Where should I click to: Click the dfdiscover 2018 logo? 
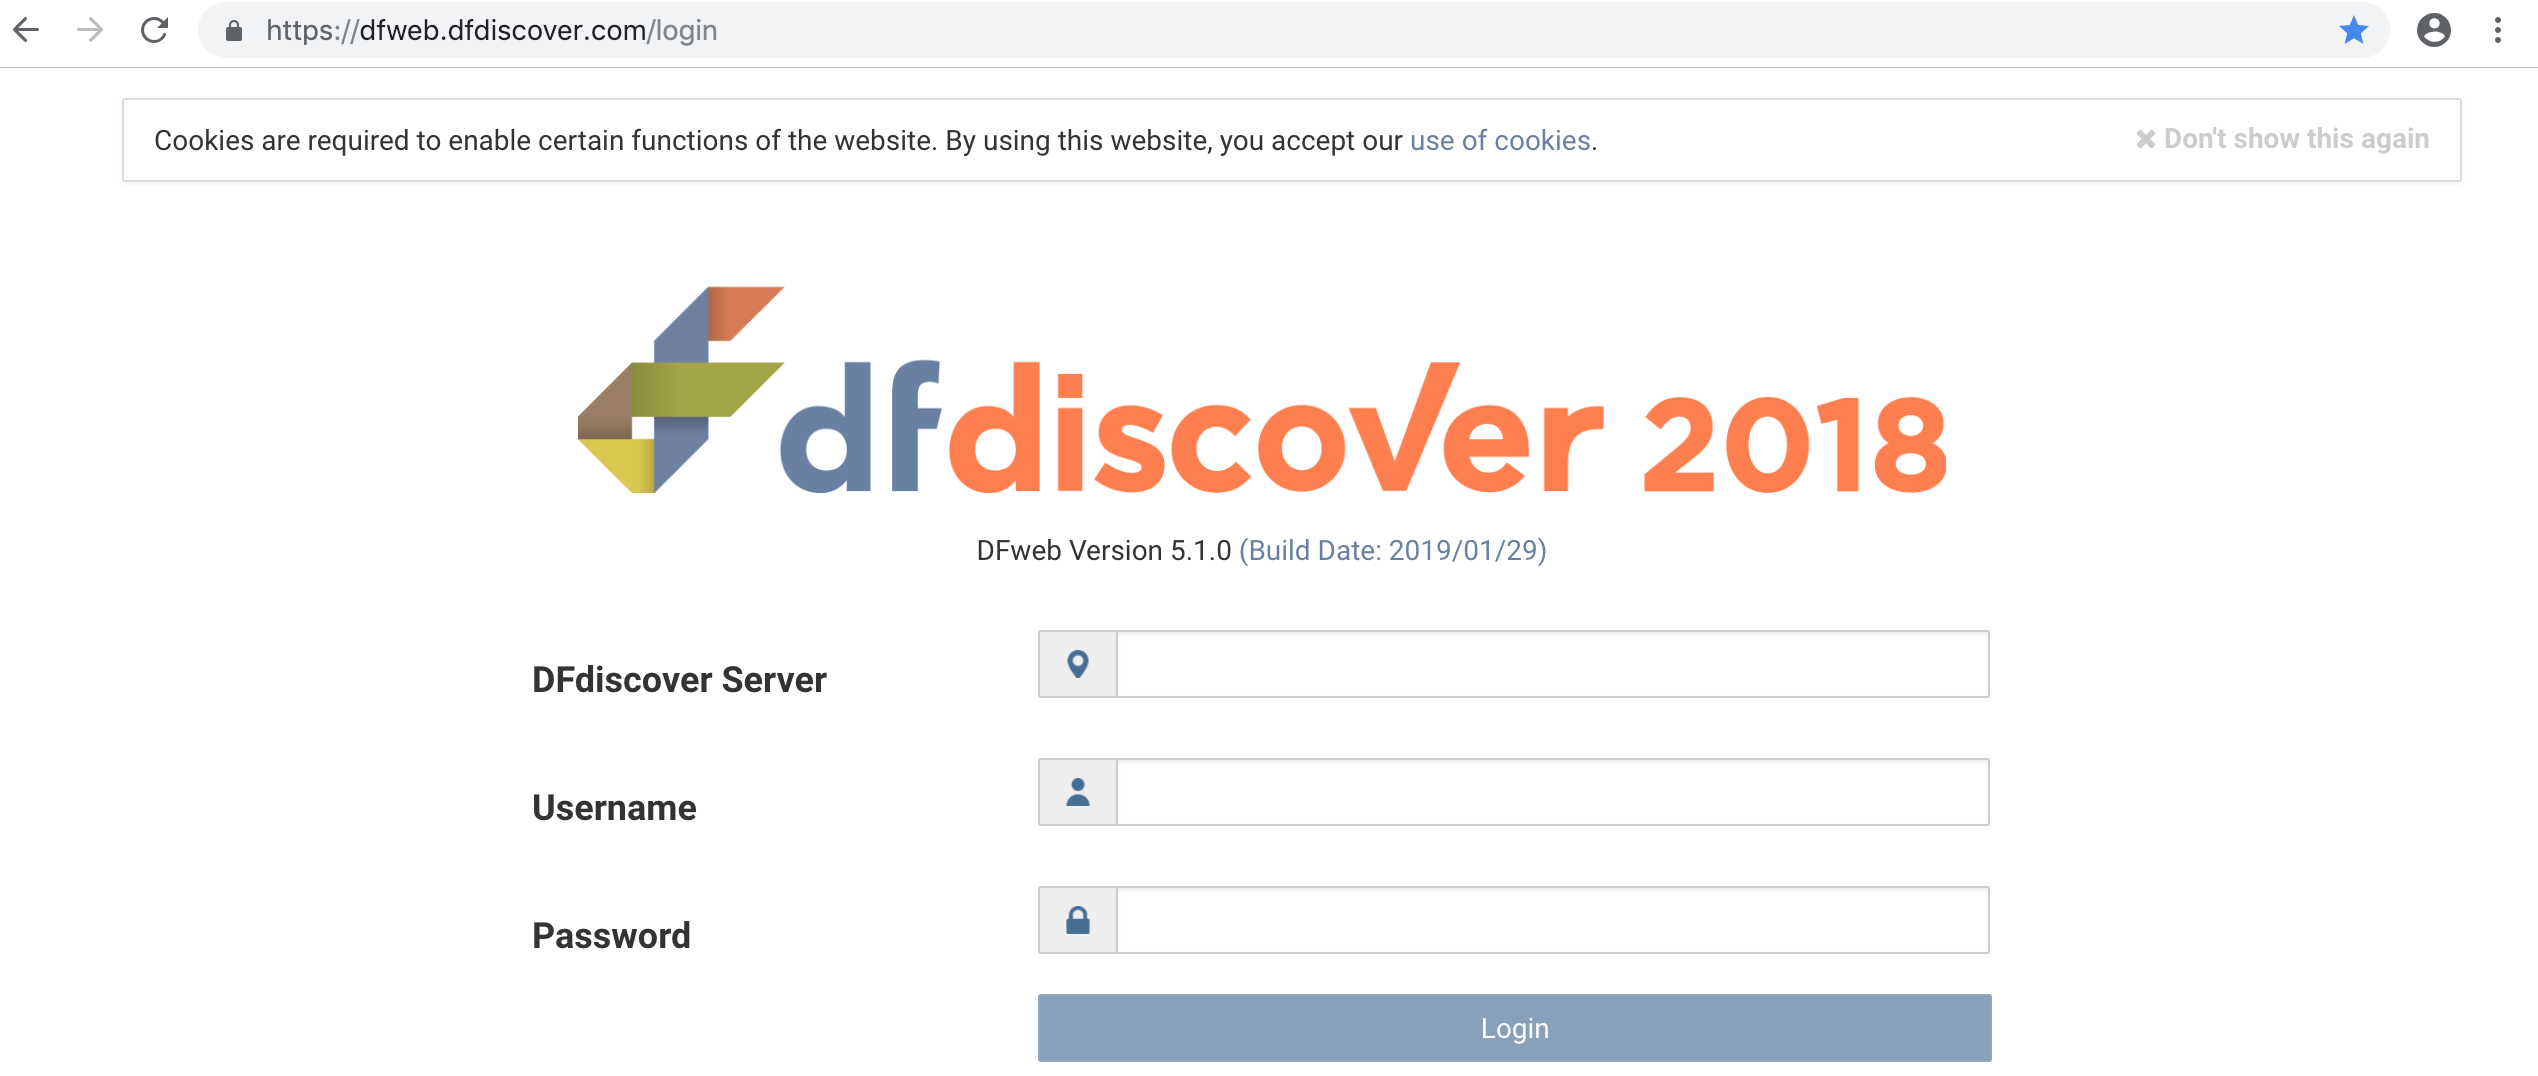tap(1262, 392)
